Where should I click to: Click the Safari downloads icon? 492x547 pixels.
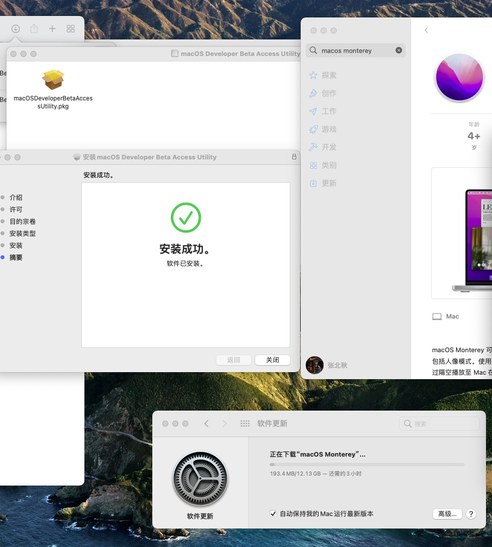[x=15, y=29]
